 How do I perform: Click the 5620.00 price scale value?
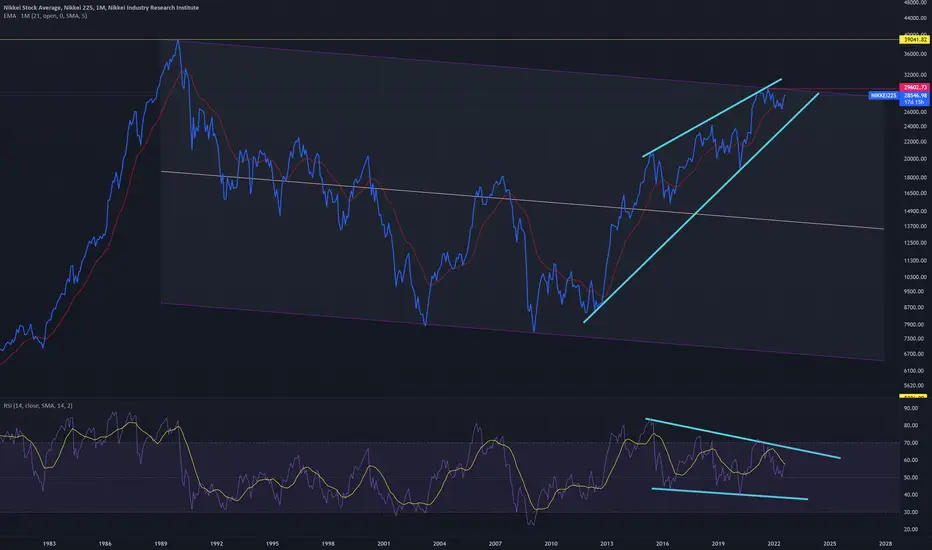[915, 385]
